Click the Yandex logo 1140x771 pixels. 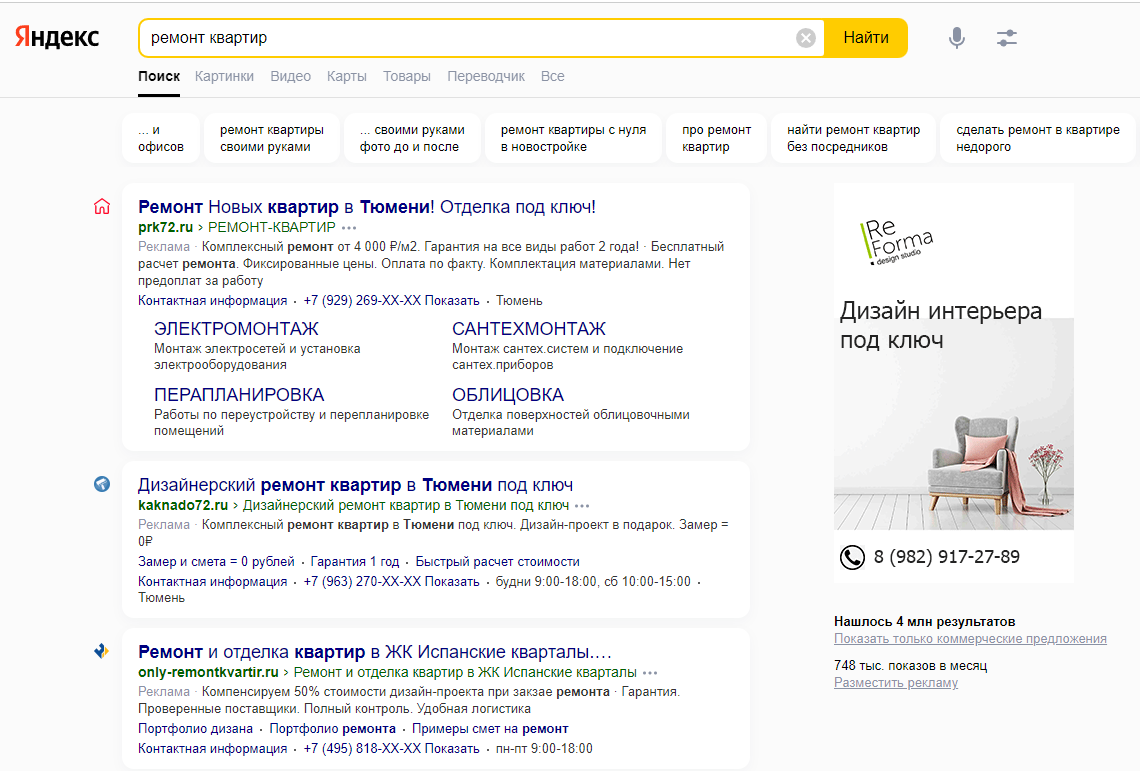pos(57,38)
